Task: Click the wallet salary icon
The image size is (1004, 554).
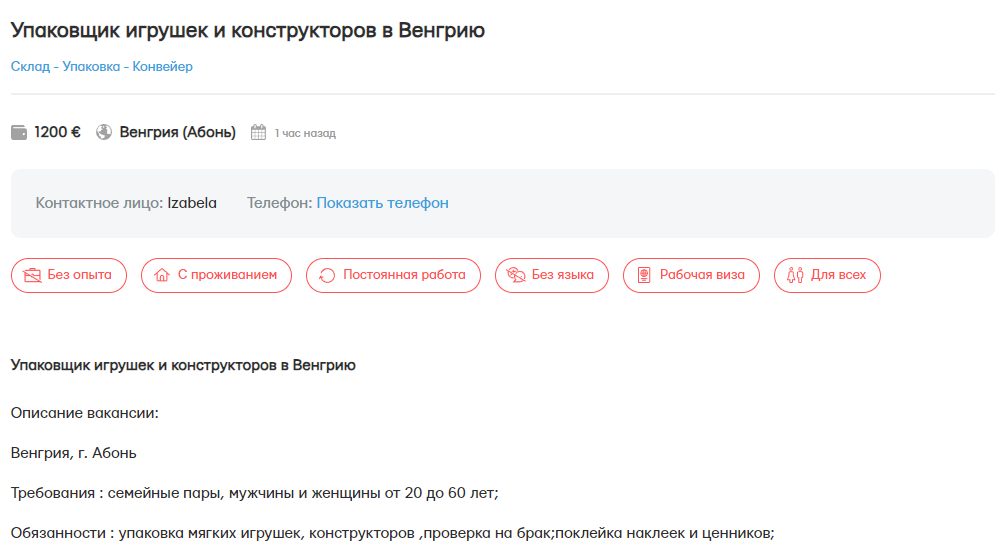Action: pyautogui.click(x=19, y=132)
